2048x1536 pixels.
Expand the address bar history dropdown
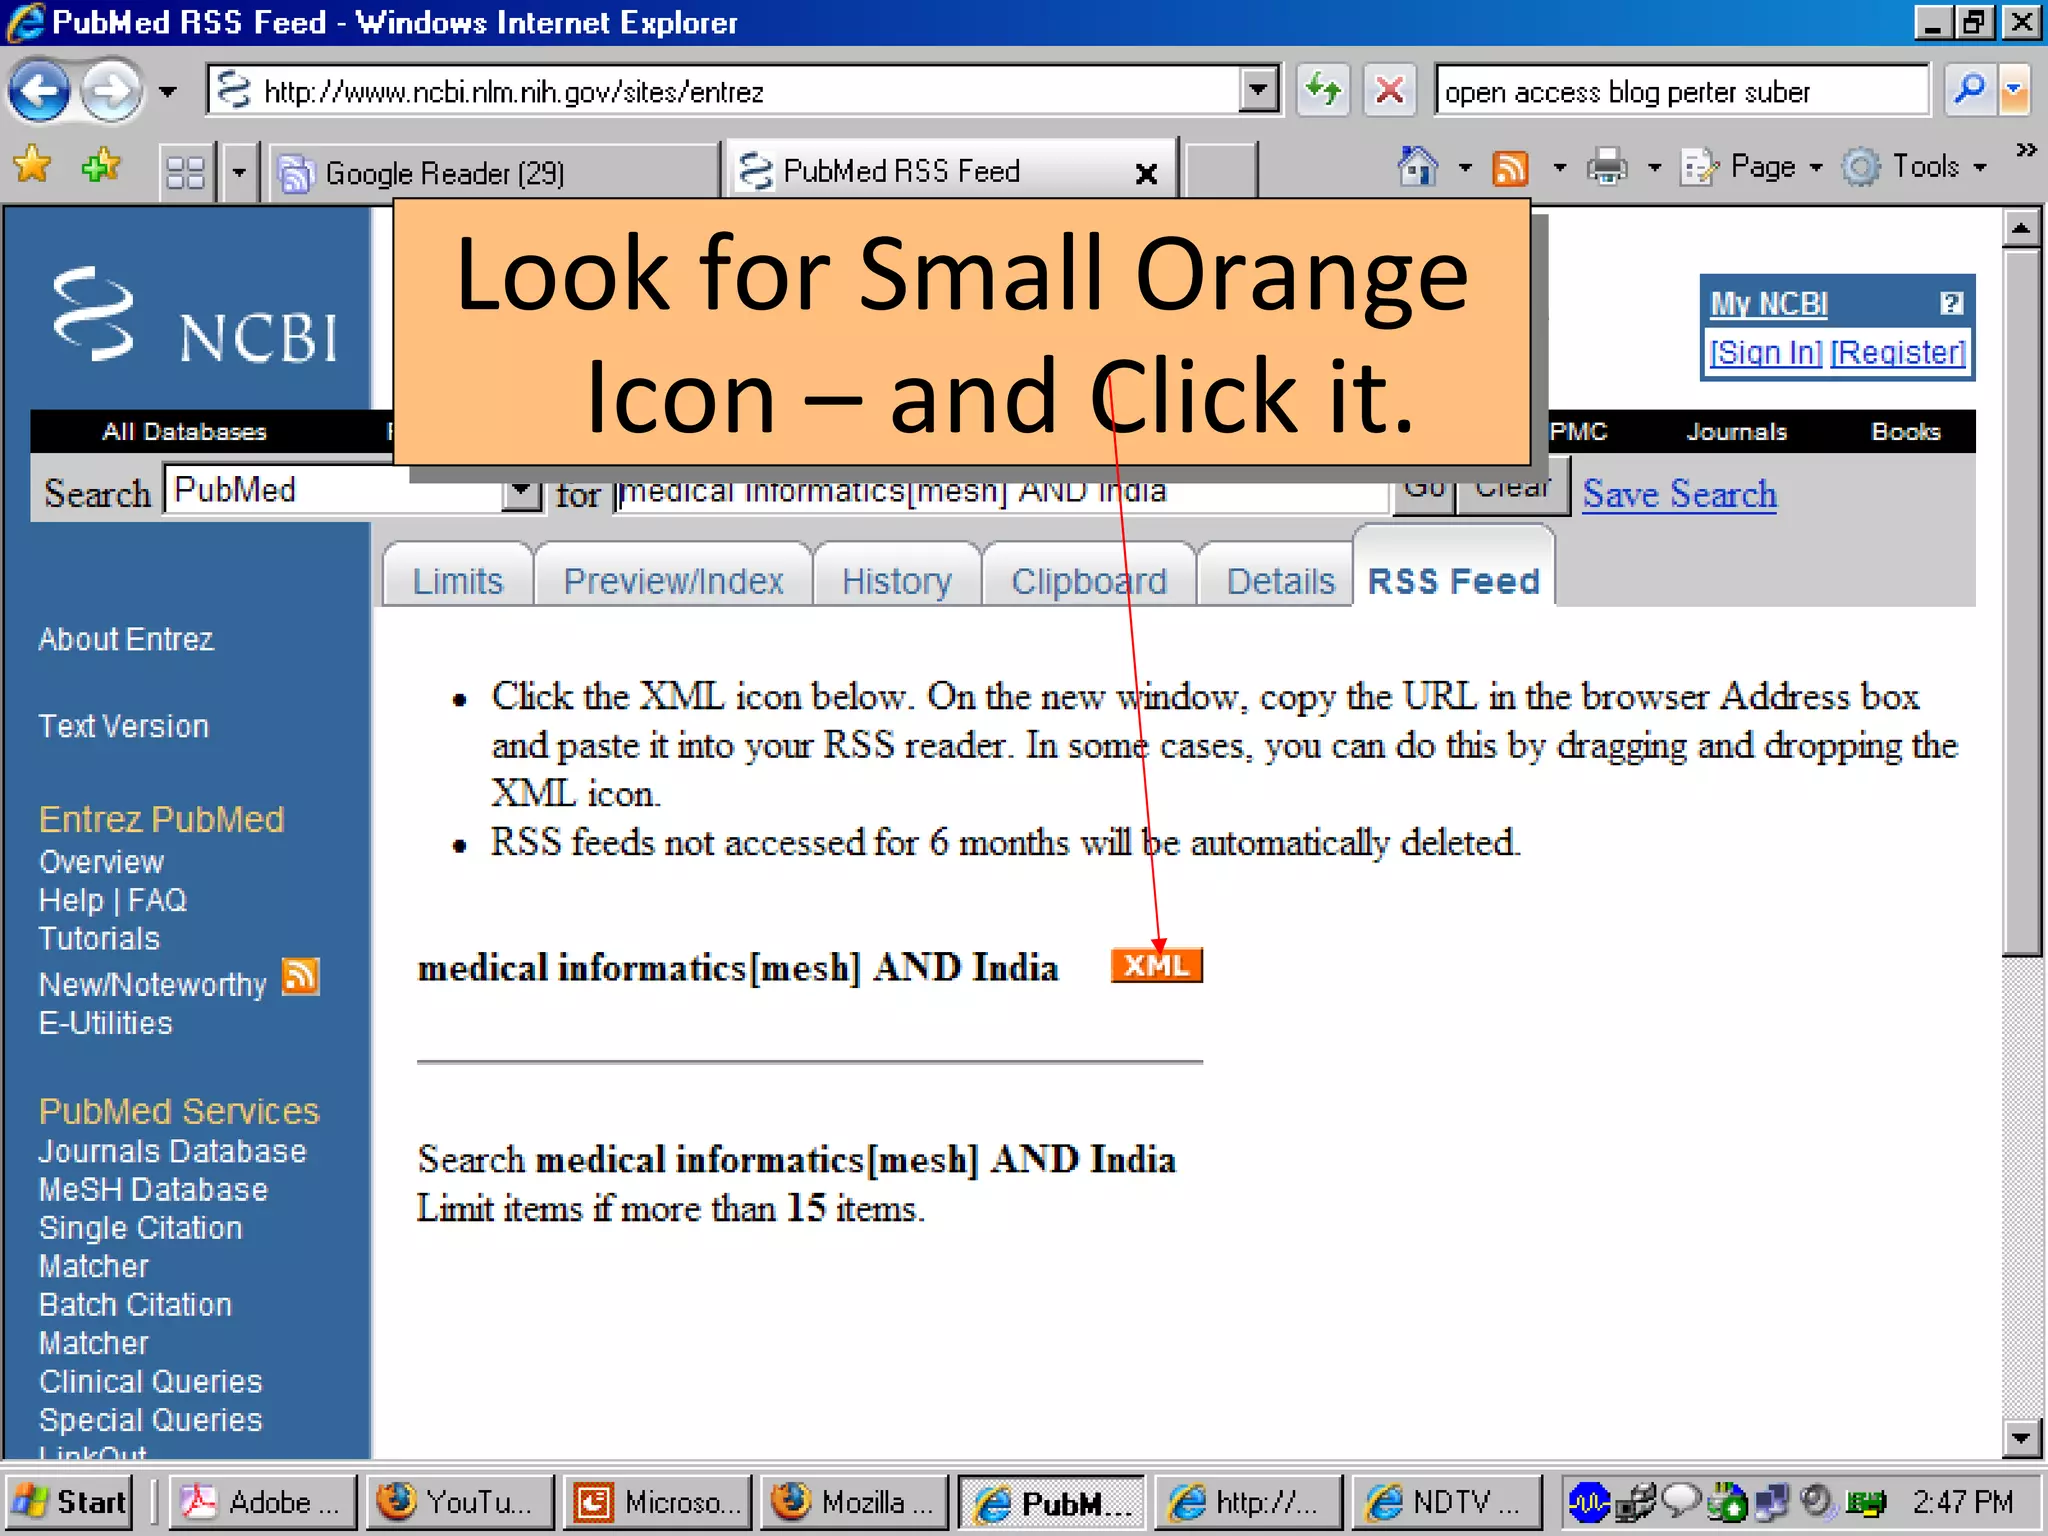tap(1258, 92)
